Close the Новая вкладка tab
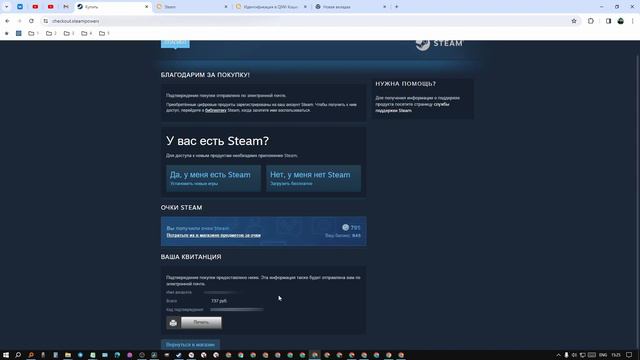Screen dimensions: 640x360 (x=384, y=7)
